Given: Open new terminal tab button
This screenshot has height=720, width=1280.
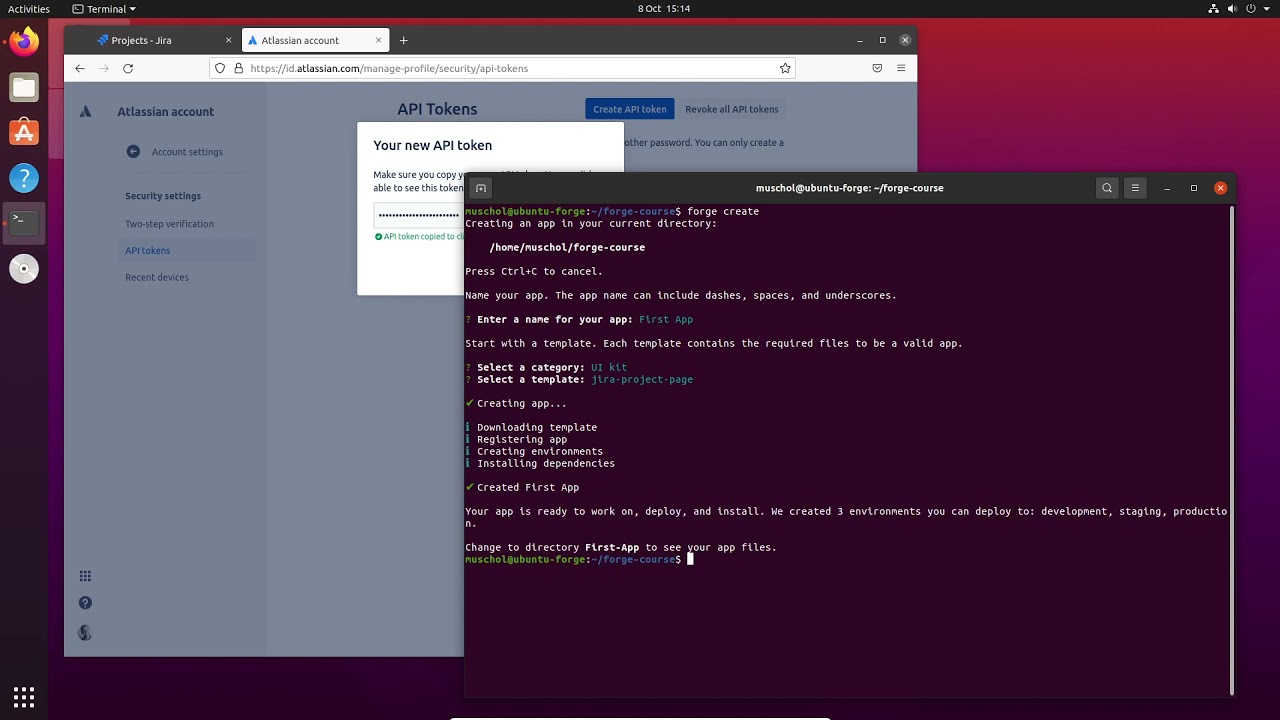Looking at the screenshot, I should (x=481, y=188).
